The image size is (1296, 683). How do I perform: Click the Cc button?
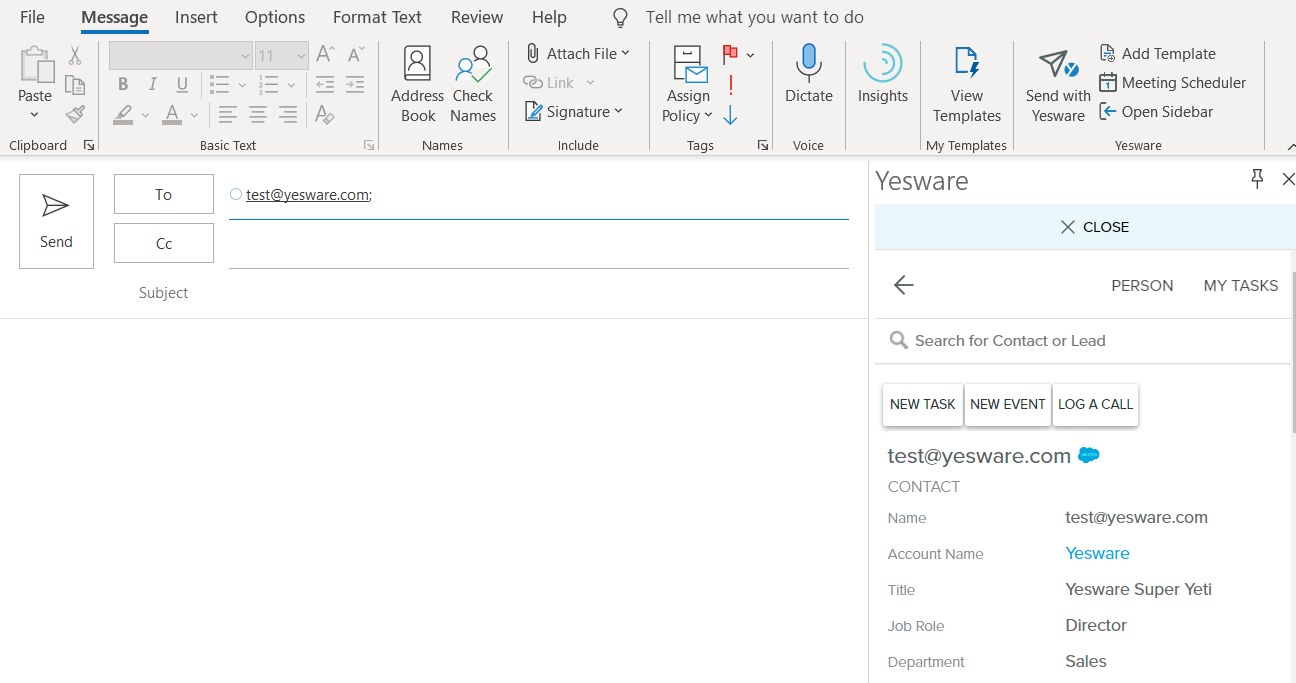point(164,243)
